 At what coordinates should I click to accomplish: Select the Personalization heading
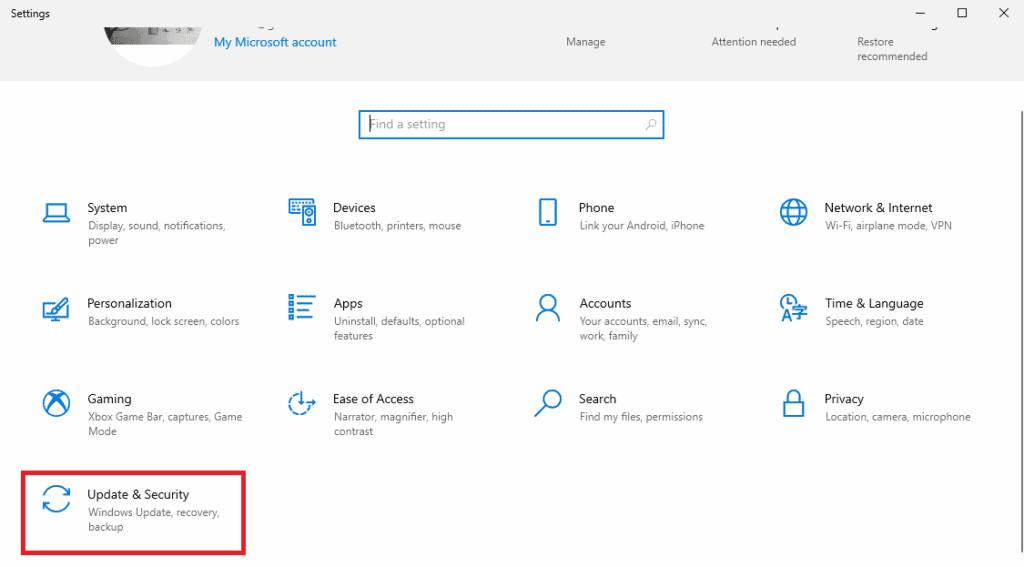[129, 303]
